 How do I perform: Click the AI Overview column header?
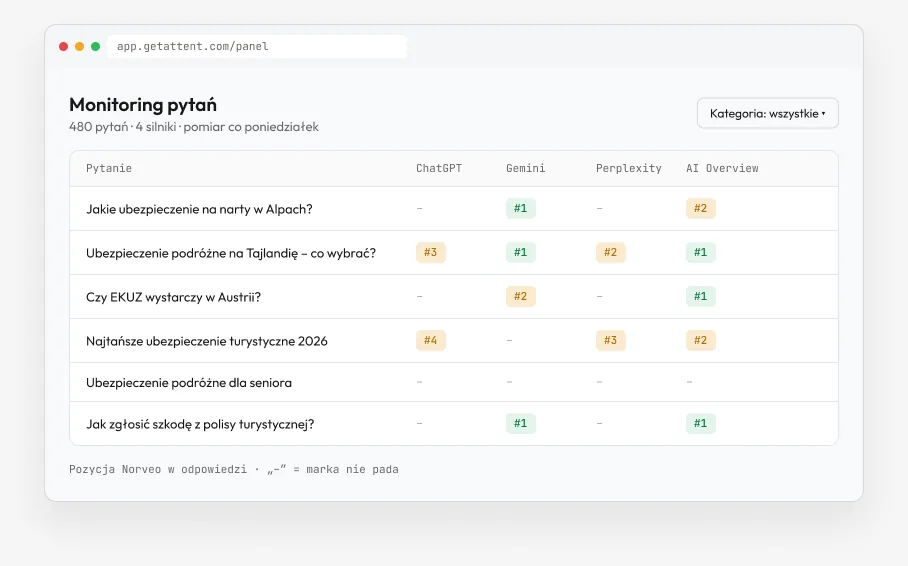(722, 169)
